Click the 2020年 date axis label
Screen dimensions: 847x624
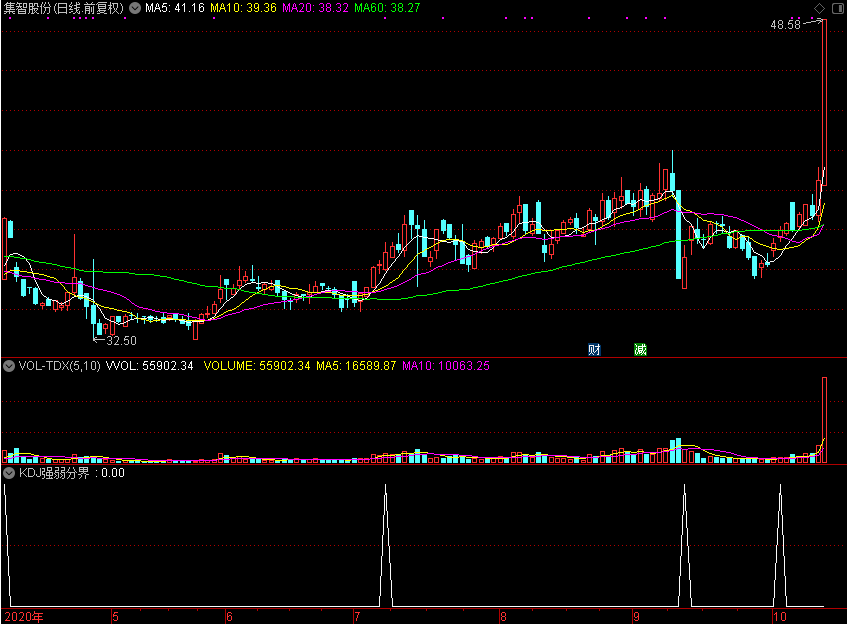tap(24, 616)
